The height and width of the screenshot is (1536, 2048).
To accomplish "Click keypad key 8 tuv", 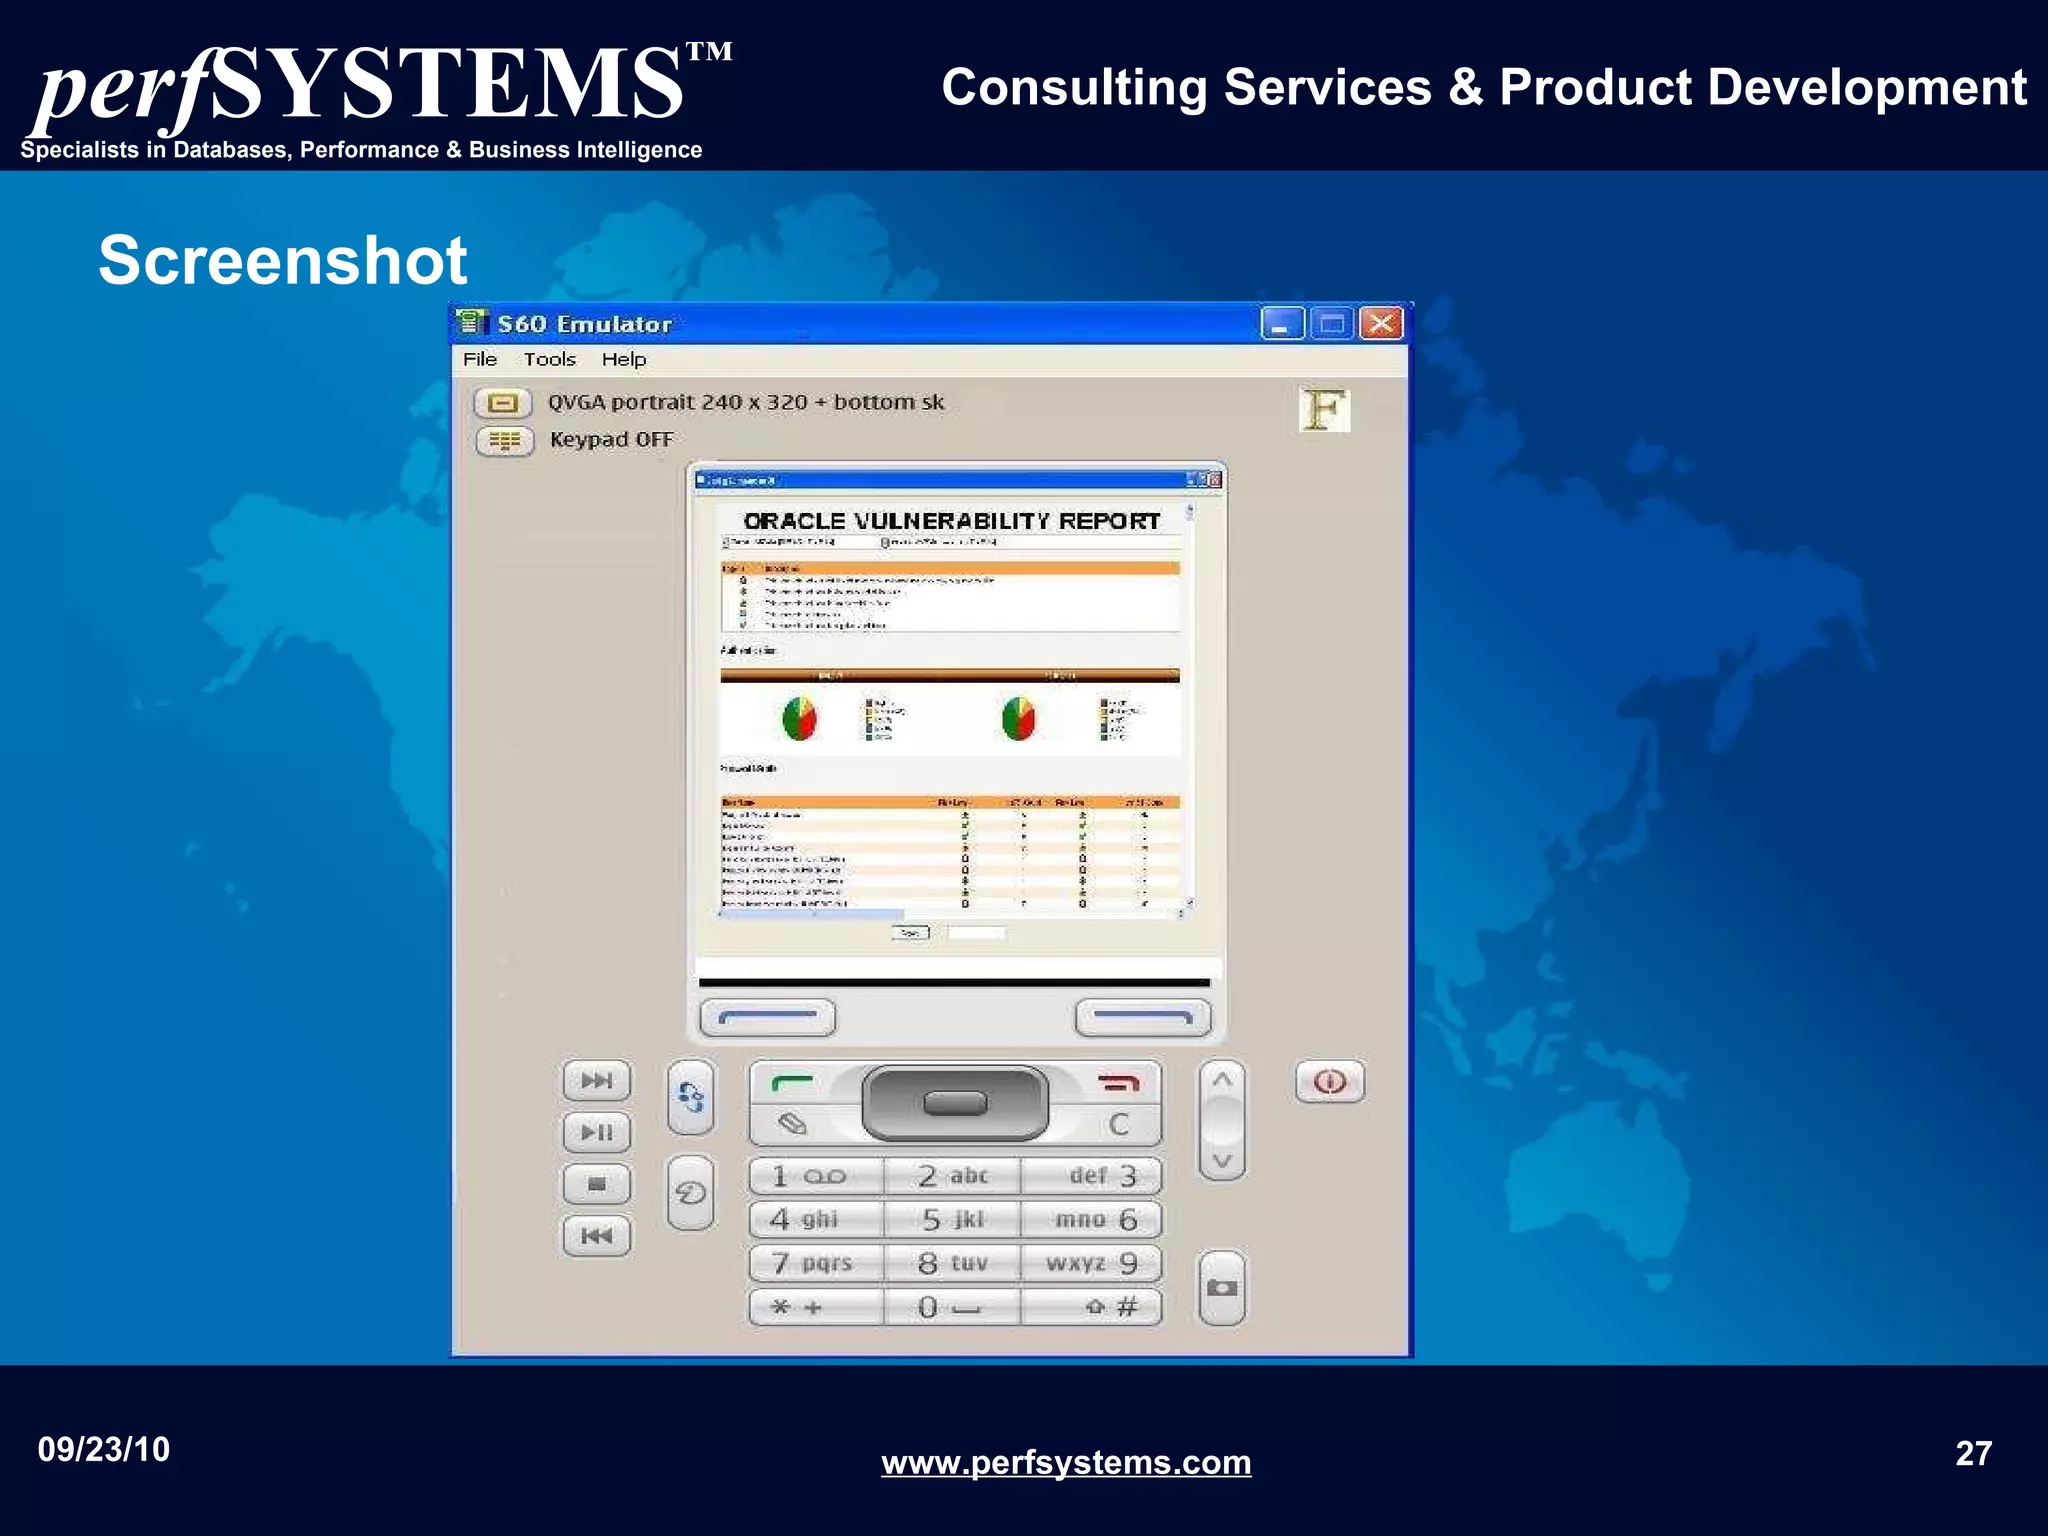I will (953, 1263).
